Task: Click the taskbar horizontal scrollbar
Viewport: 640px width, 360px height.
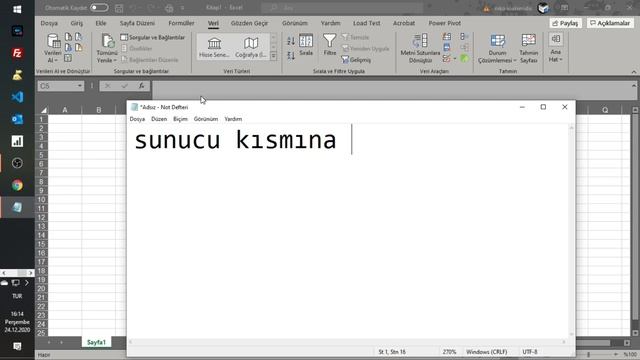Action: [x=17, y=273]
